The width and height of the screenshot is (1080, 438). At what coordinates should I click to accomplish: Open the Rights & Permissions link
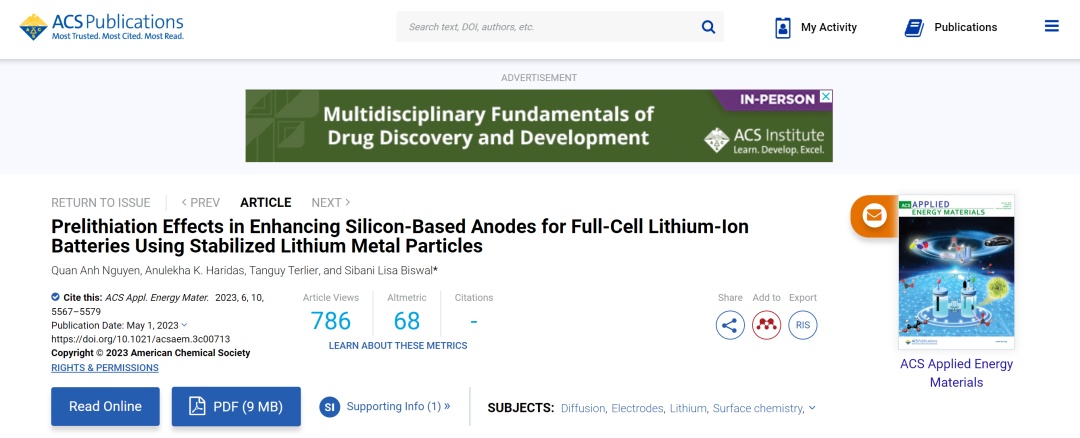[x=105, y=367]
